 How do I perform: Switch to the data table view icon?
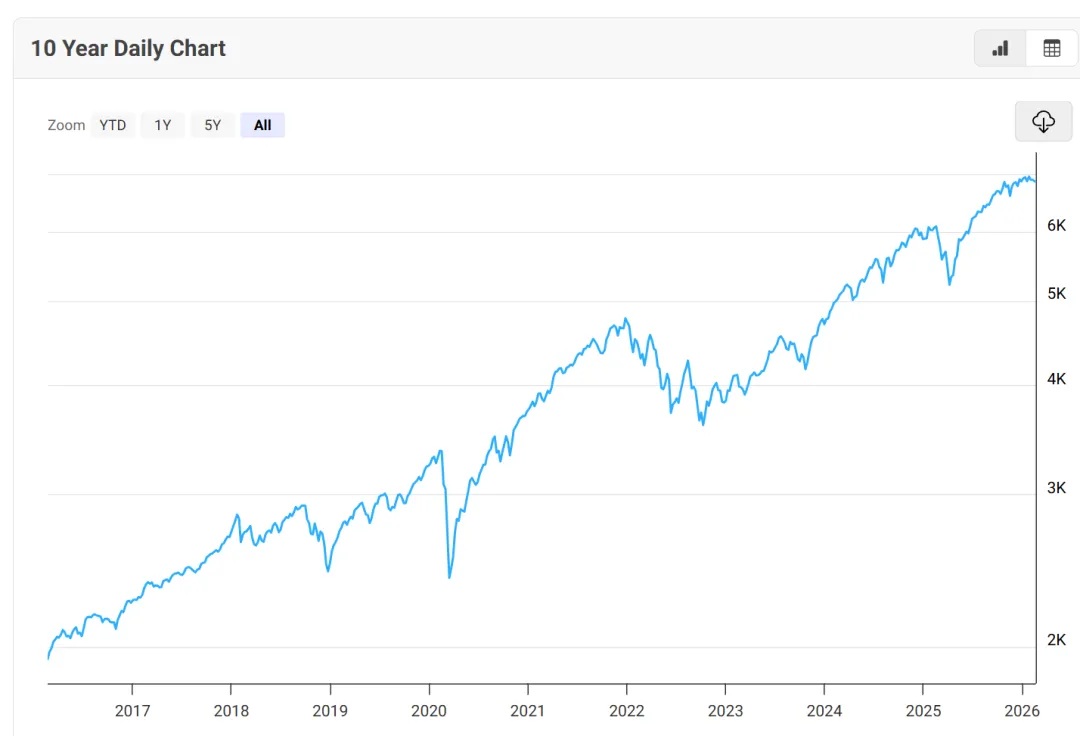1051,48
